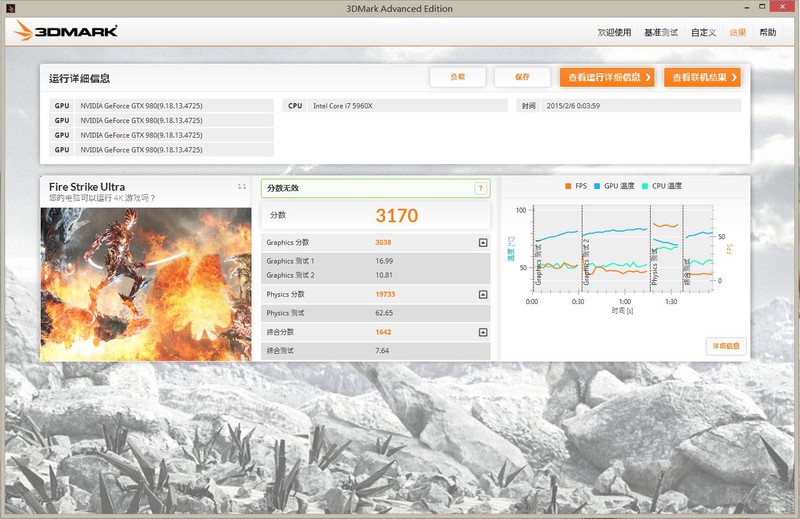Click the 查看联机结果 button
This screenshot has width=800, height=519.
click(703, 78)
